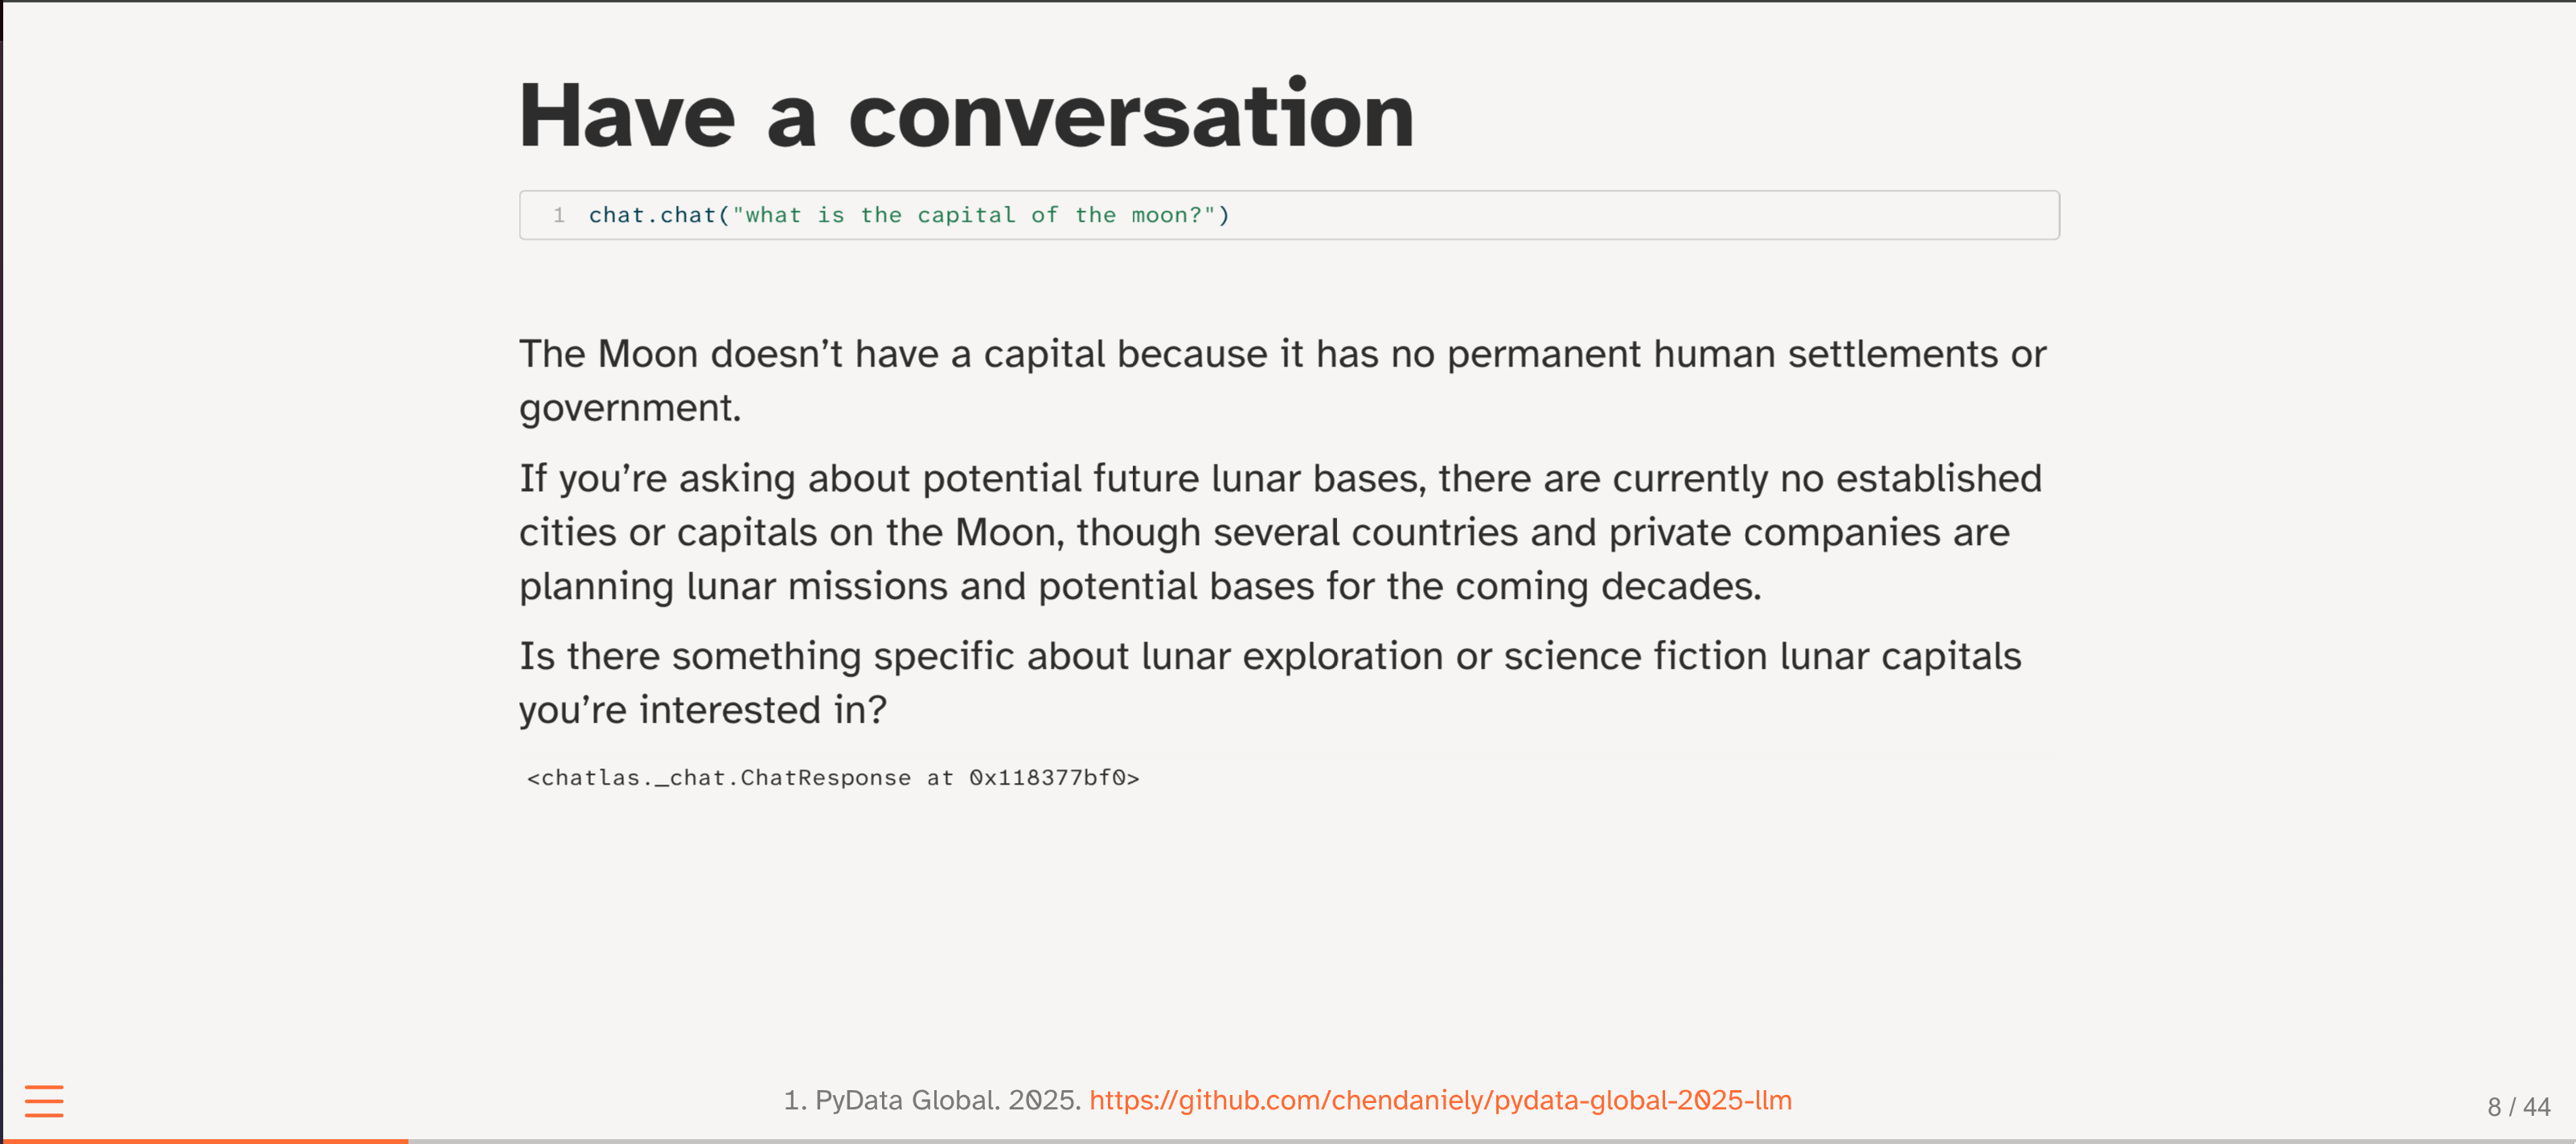Image resolution: width=2576 pixels, height=1144 pixels.
Task: Open the pydata-global-2025-llm GitHub link
Action: 1440,1100
